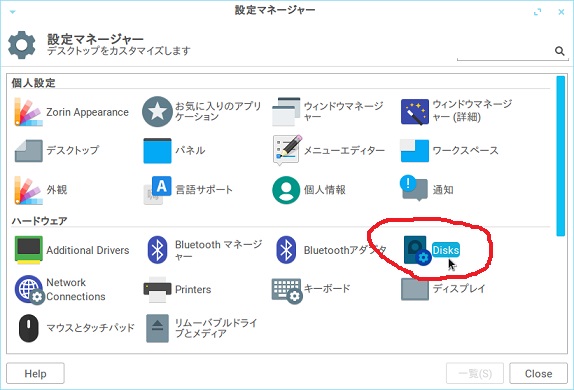Viewport: 574px width, 390px height.
Task: Open the Disks utility
Action: pos(432,250)
